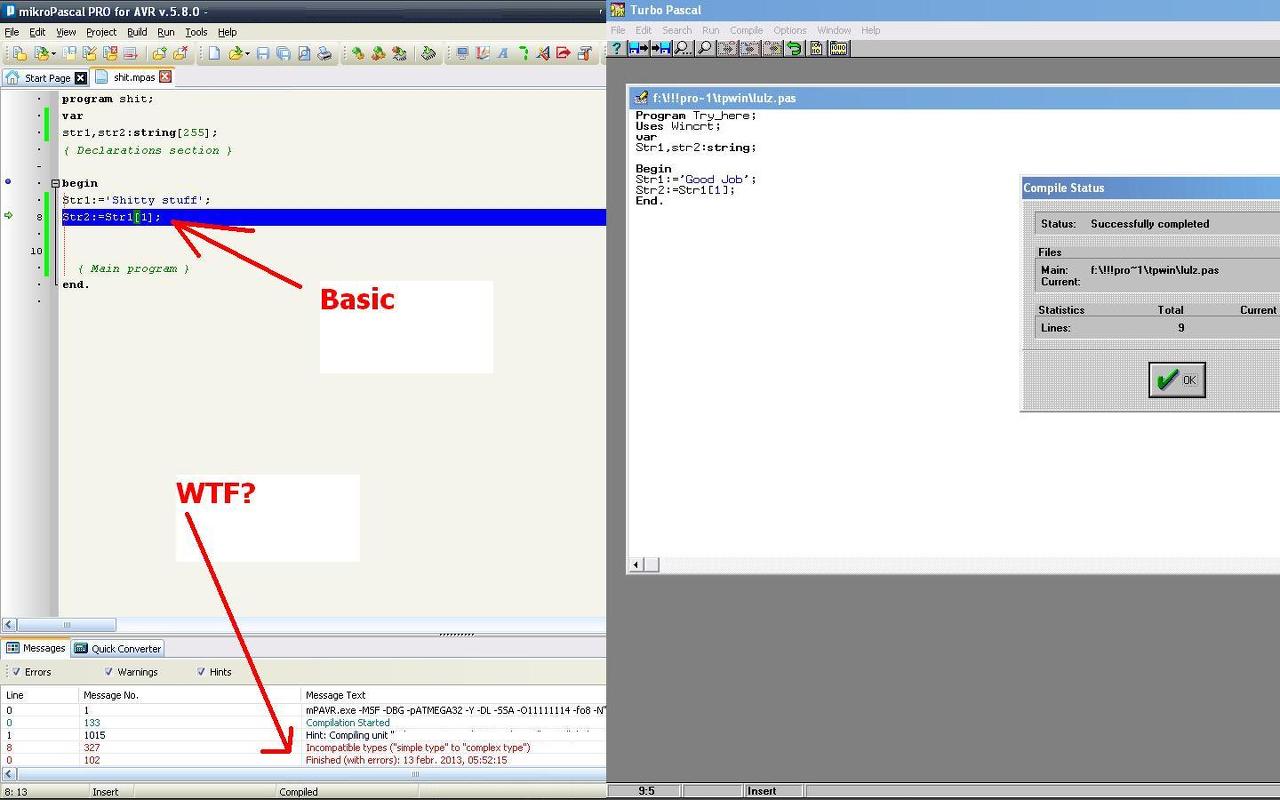Image resolution: width=1280 pixels, height=800 pixels.
Task: Click the green question mark Help icon
Action: click(x=523, y=54)
